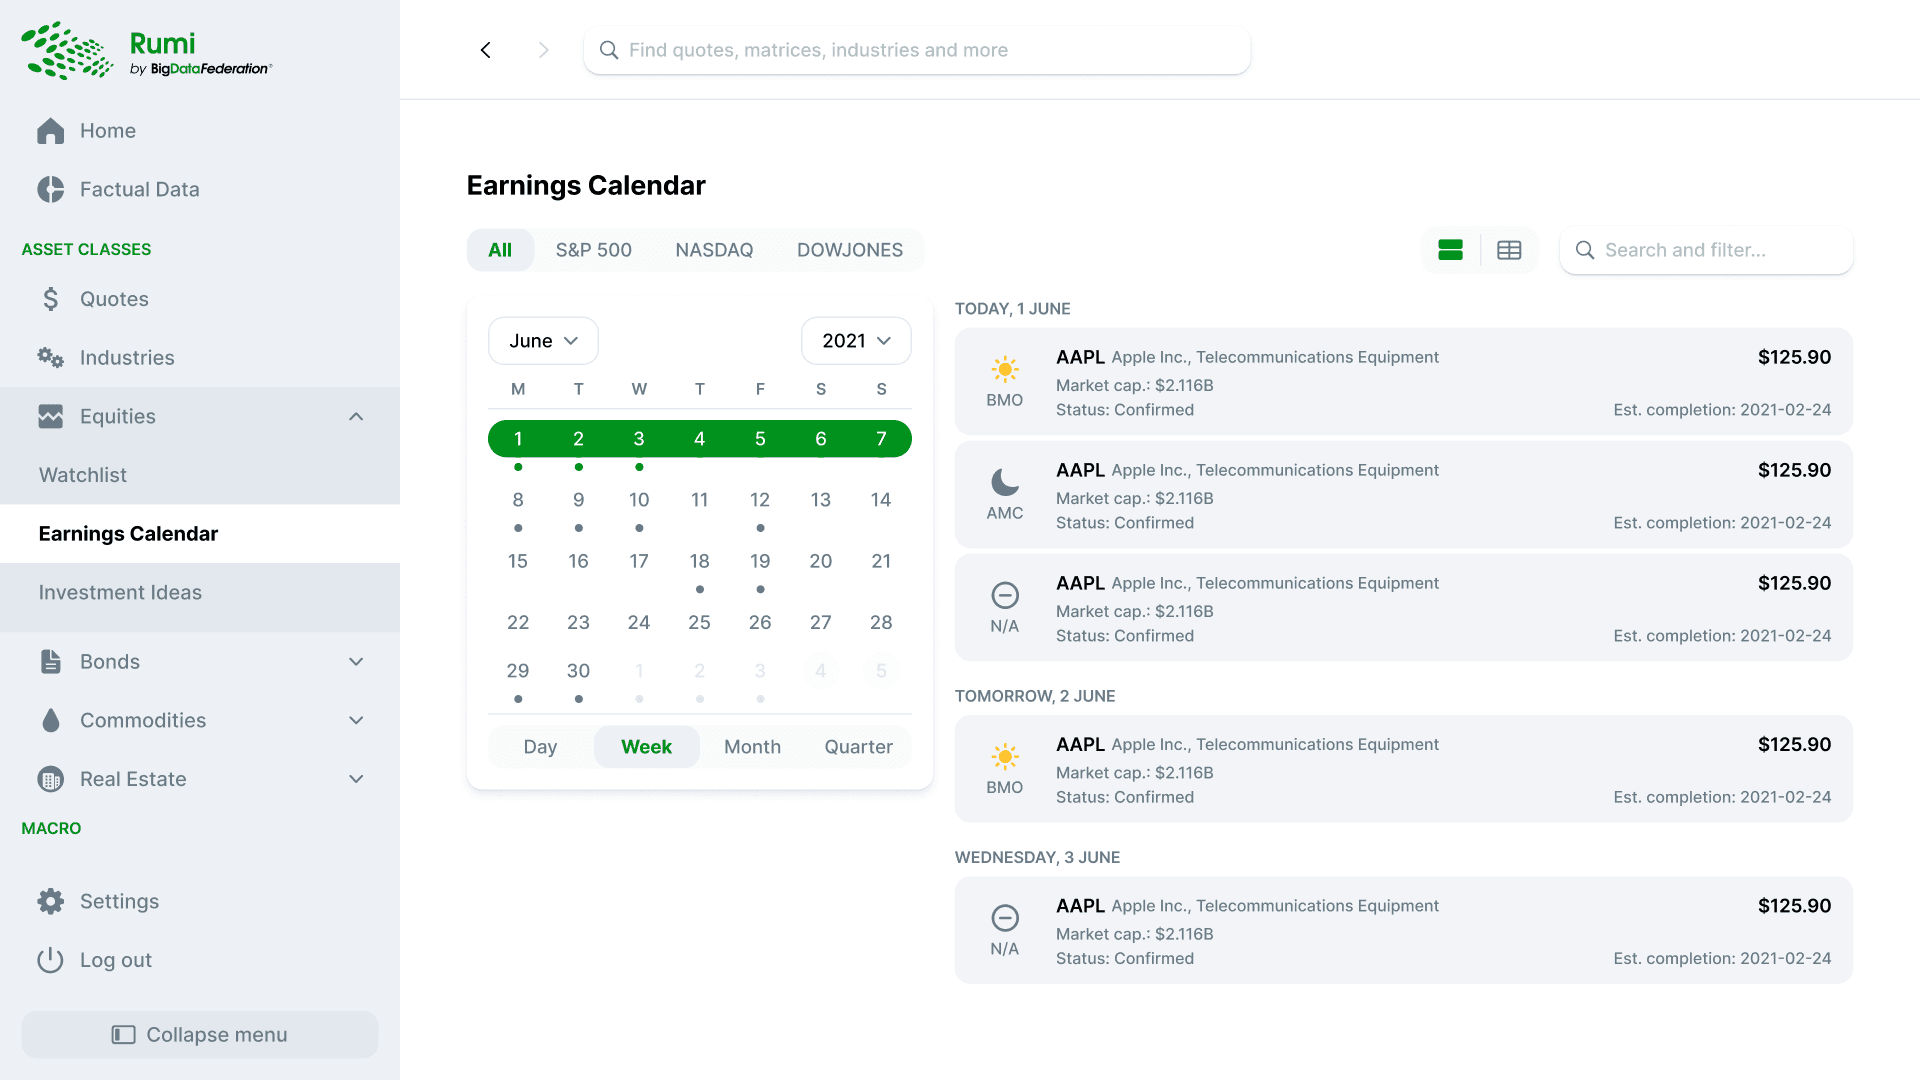Image resolution: width=1920 pixels, height=1080 pixels.
Task: Go forward with the right arrow
Action: coord(544,50)
